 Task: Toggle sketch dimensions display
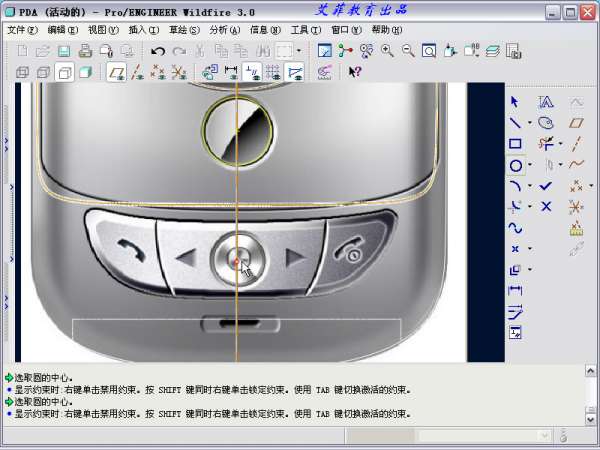click(231, 72)
